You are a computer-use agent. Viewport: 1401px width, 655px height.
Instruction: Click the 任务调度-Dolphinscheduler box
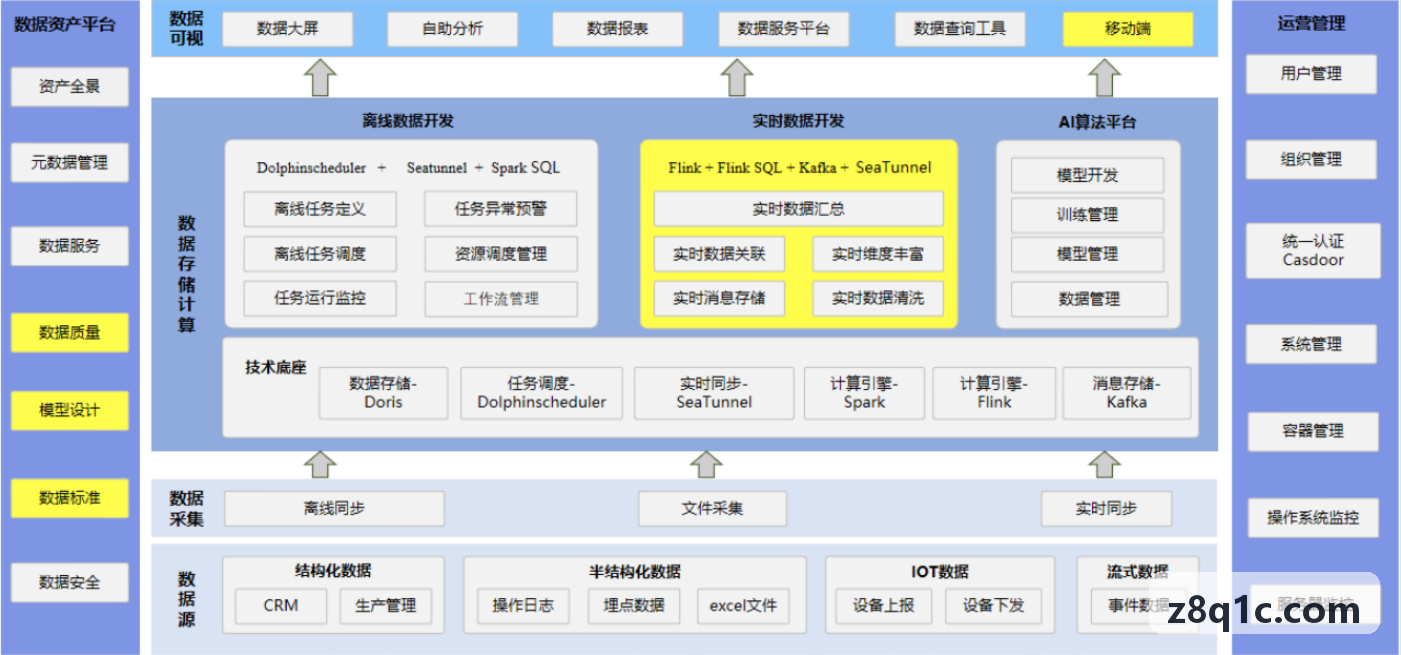point(541,393)
